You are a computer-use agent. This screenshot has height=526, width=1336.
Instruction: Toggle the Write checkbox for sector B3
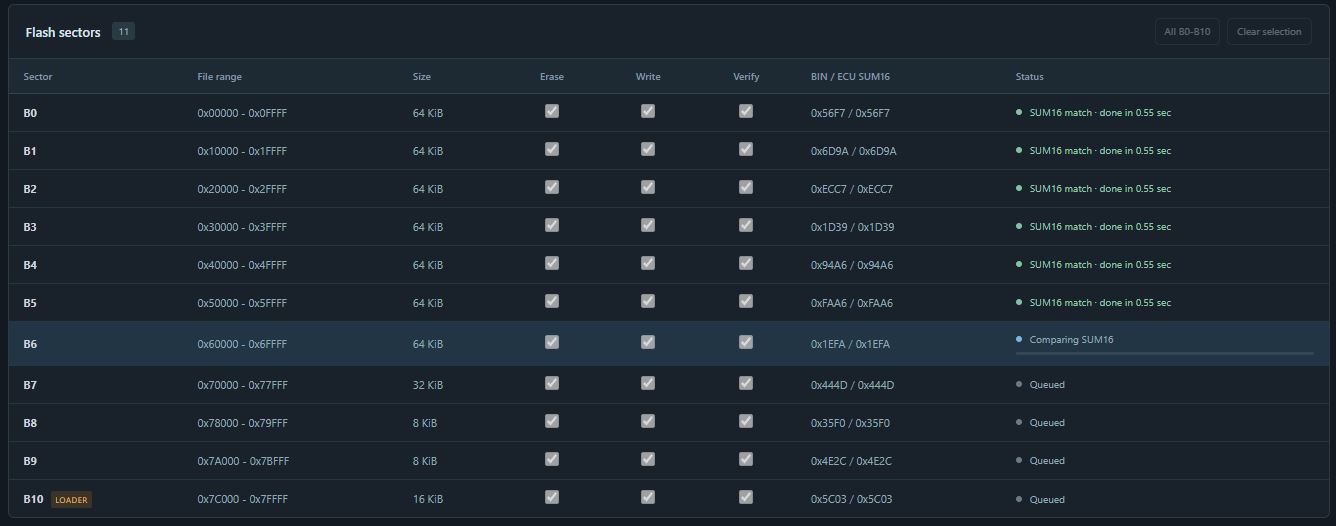[x=648, y=225]
